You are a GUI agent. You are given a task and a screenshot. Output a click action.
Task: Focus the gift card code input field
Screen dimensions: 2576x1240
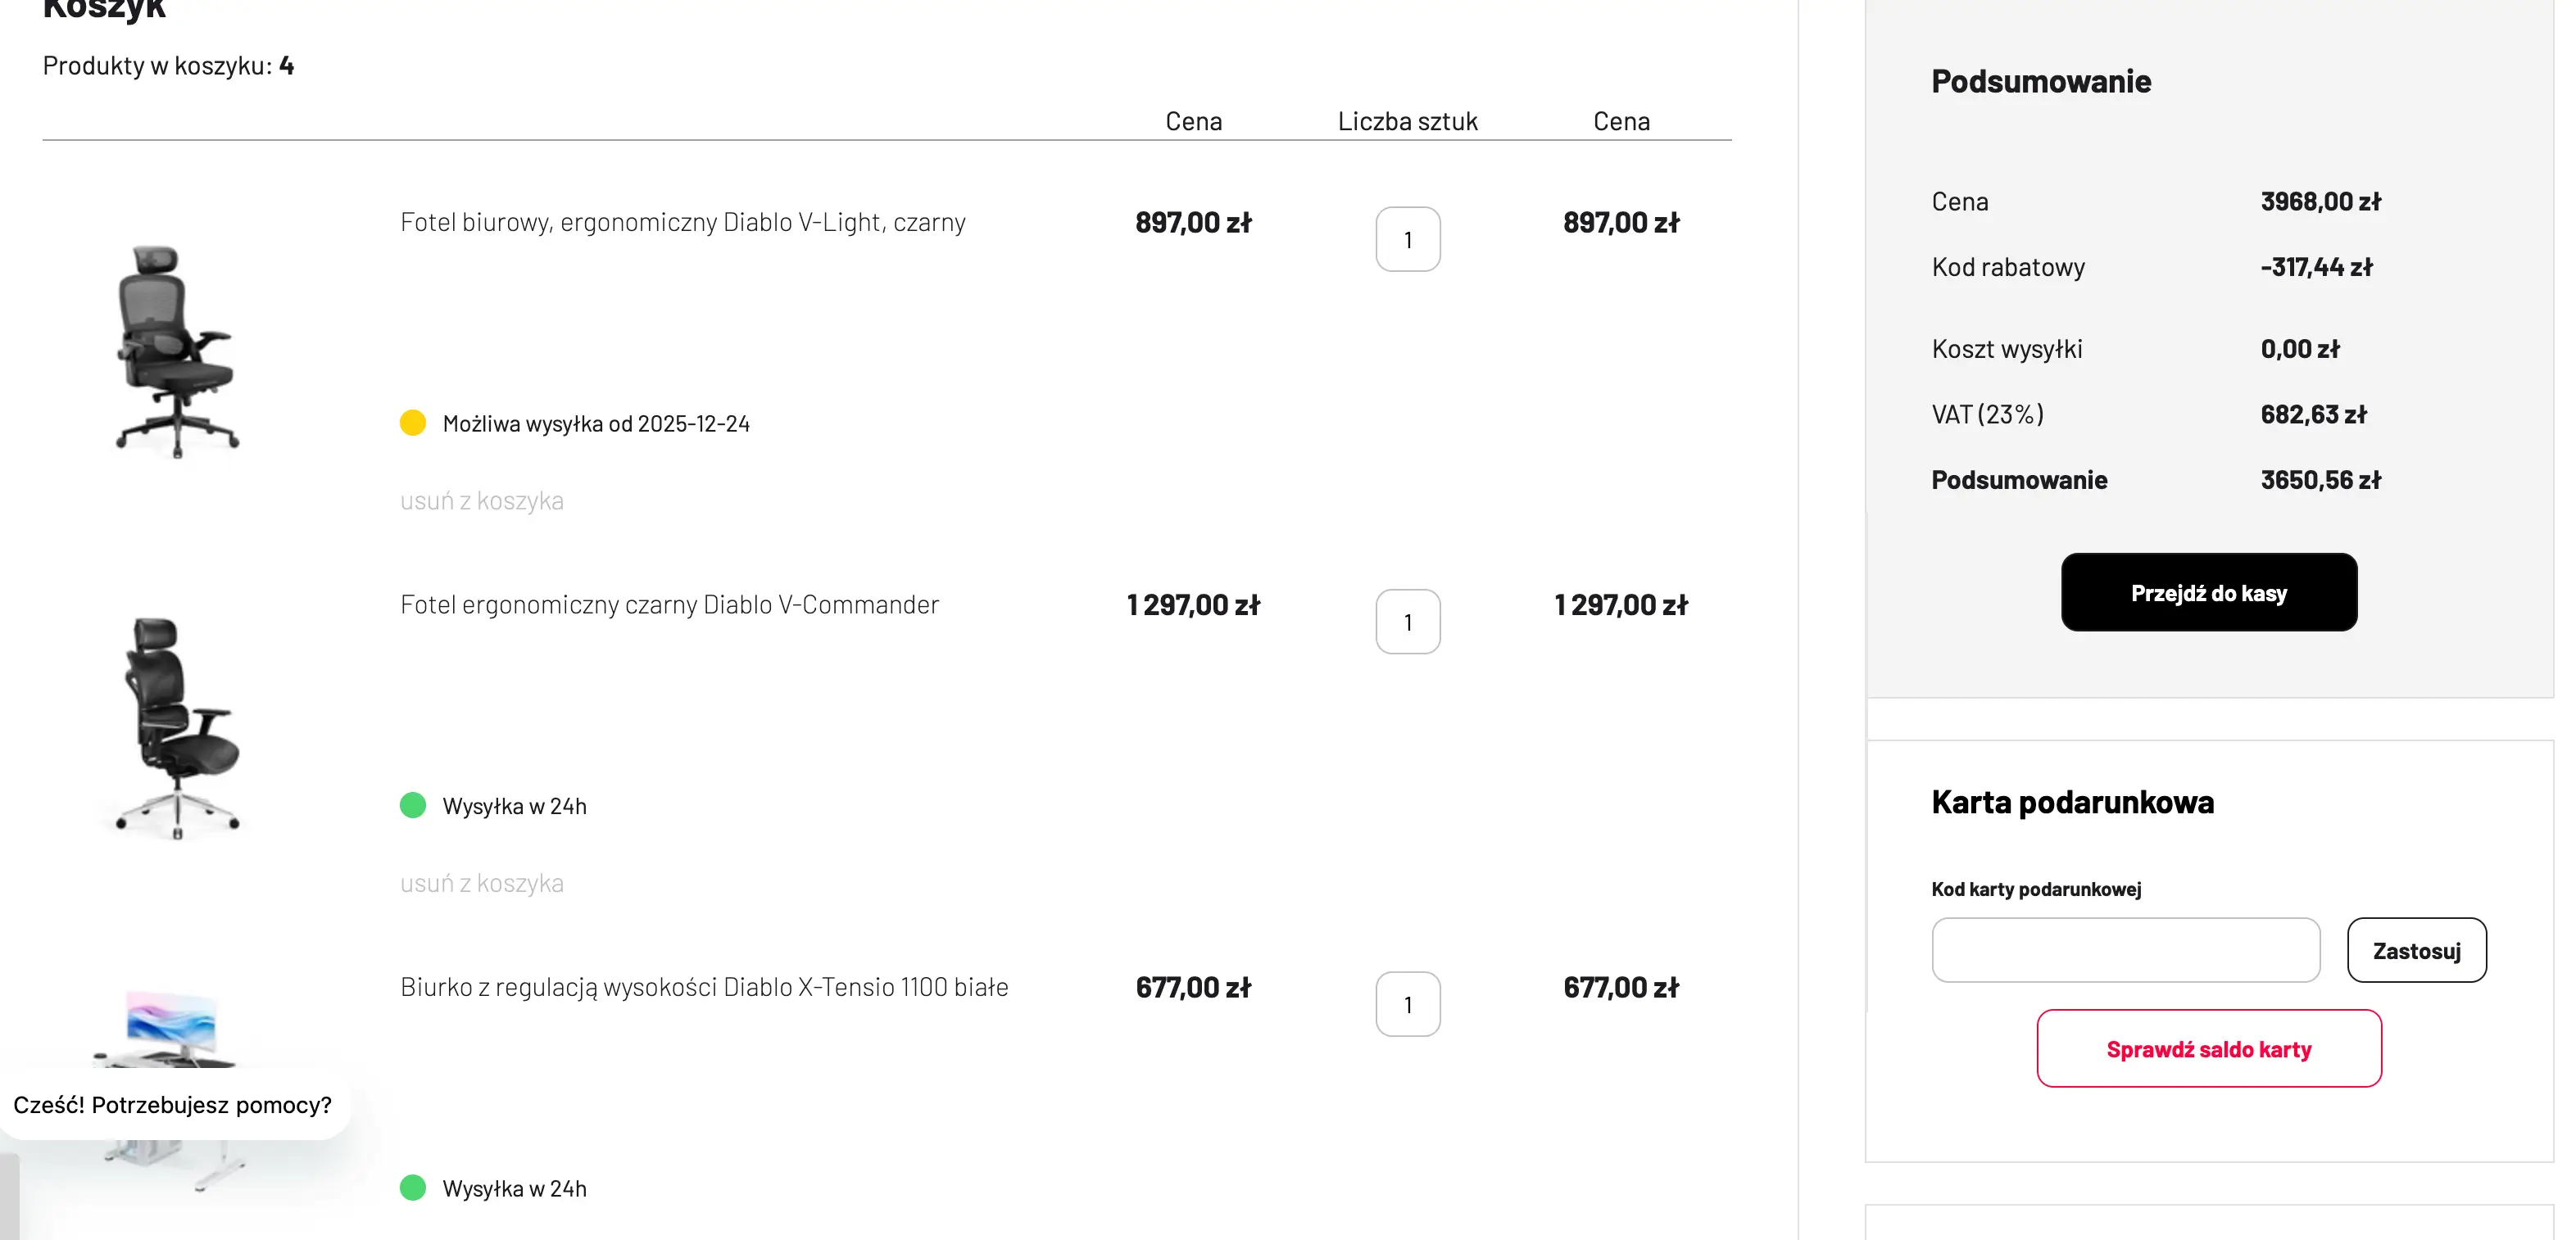[2126, 950]
